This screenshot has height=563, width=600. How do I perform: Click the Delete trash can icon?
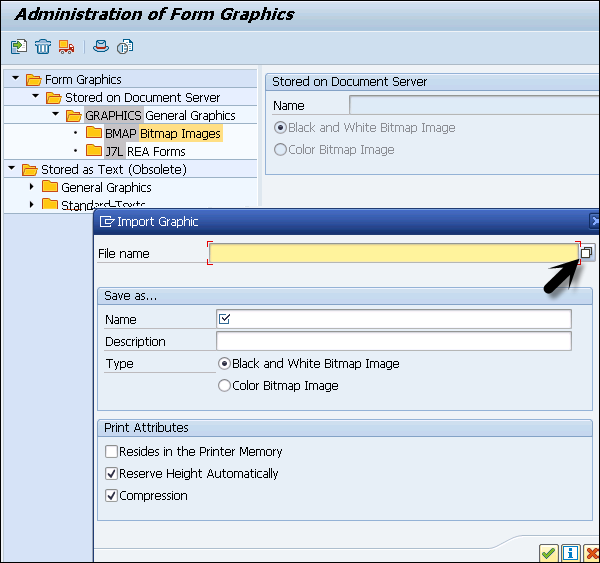point(43,46)
